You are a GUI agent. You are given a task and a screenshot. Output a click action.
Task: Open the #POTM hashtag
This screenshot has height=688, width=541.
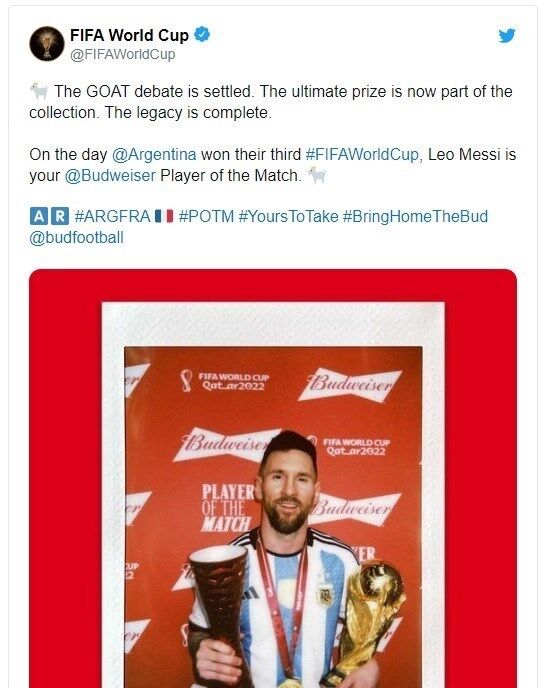[206, 216]
